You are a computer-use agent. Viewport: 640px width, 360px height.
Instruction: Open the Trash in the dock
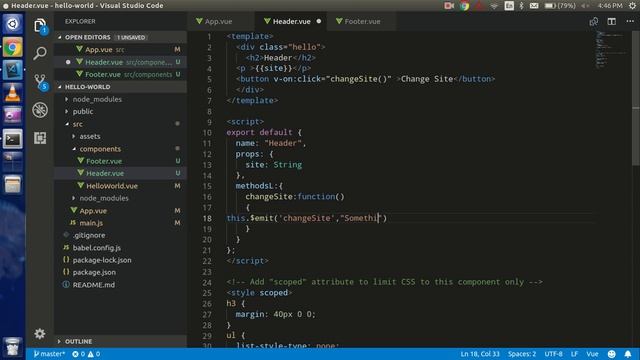13,347
